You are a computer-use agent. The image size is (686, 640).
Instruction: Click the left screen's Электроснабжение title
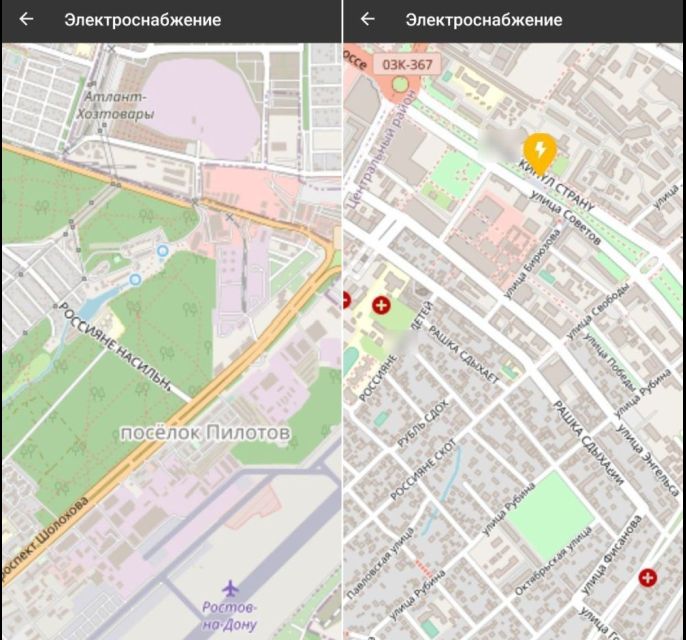point(142,20)
